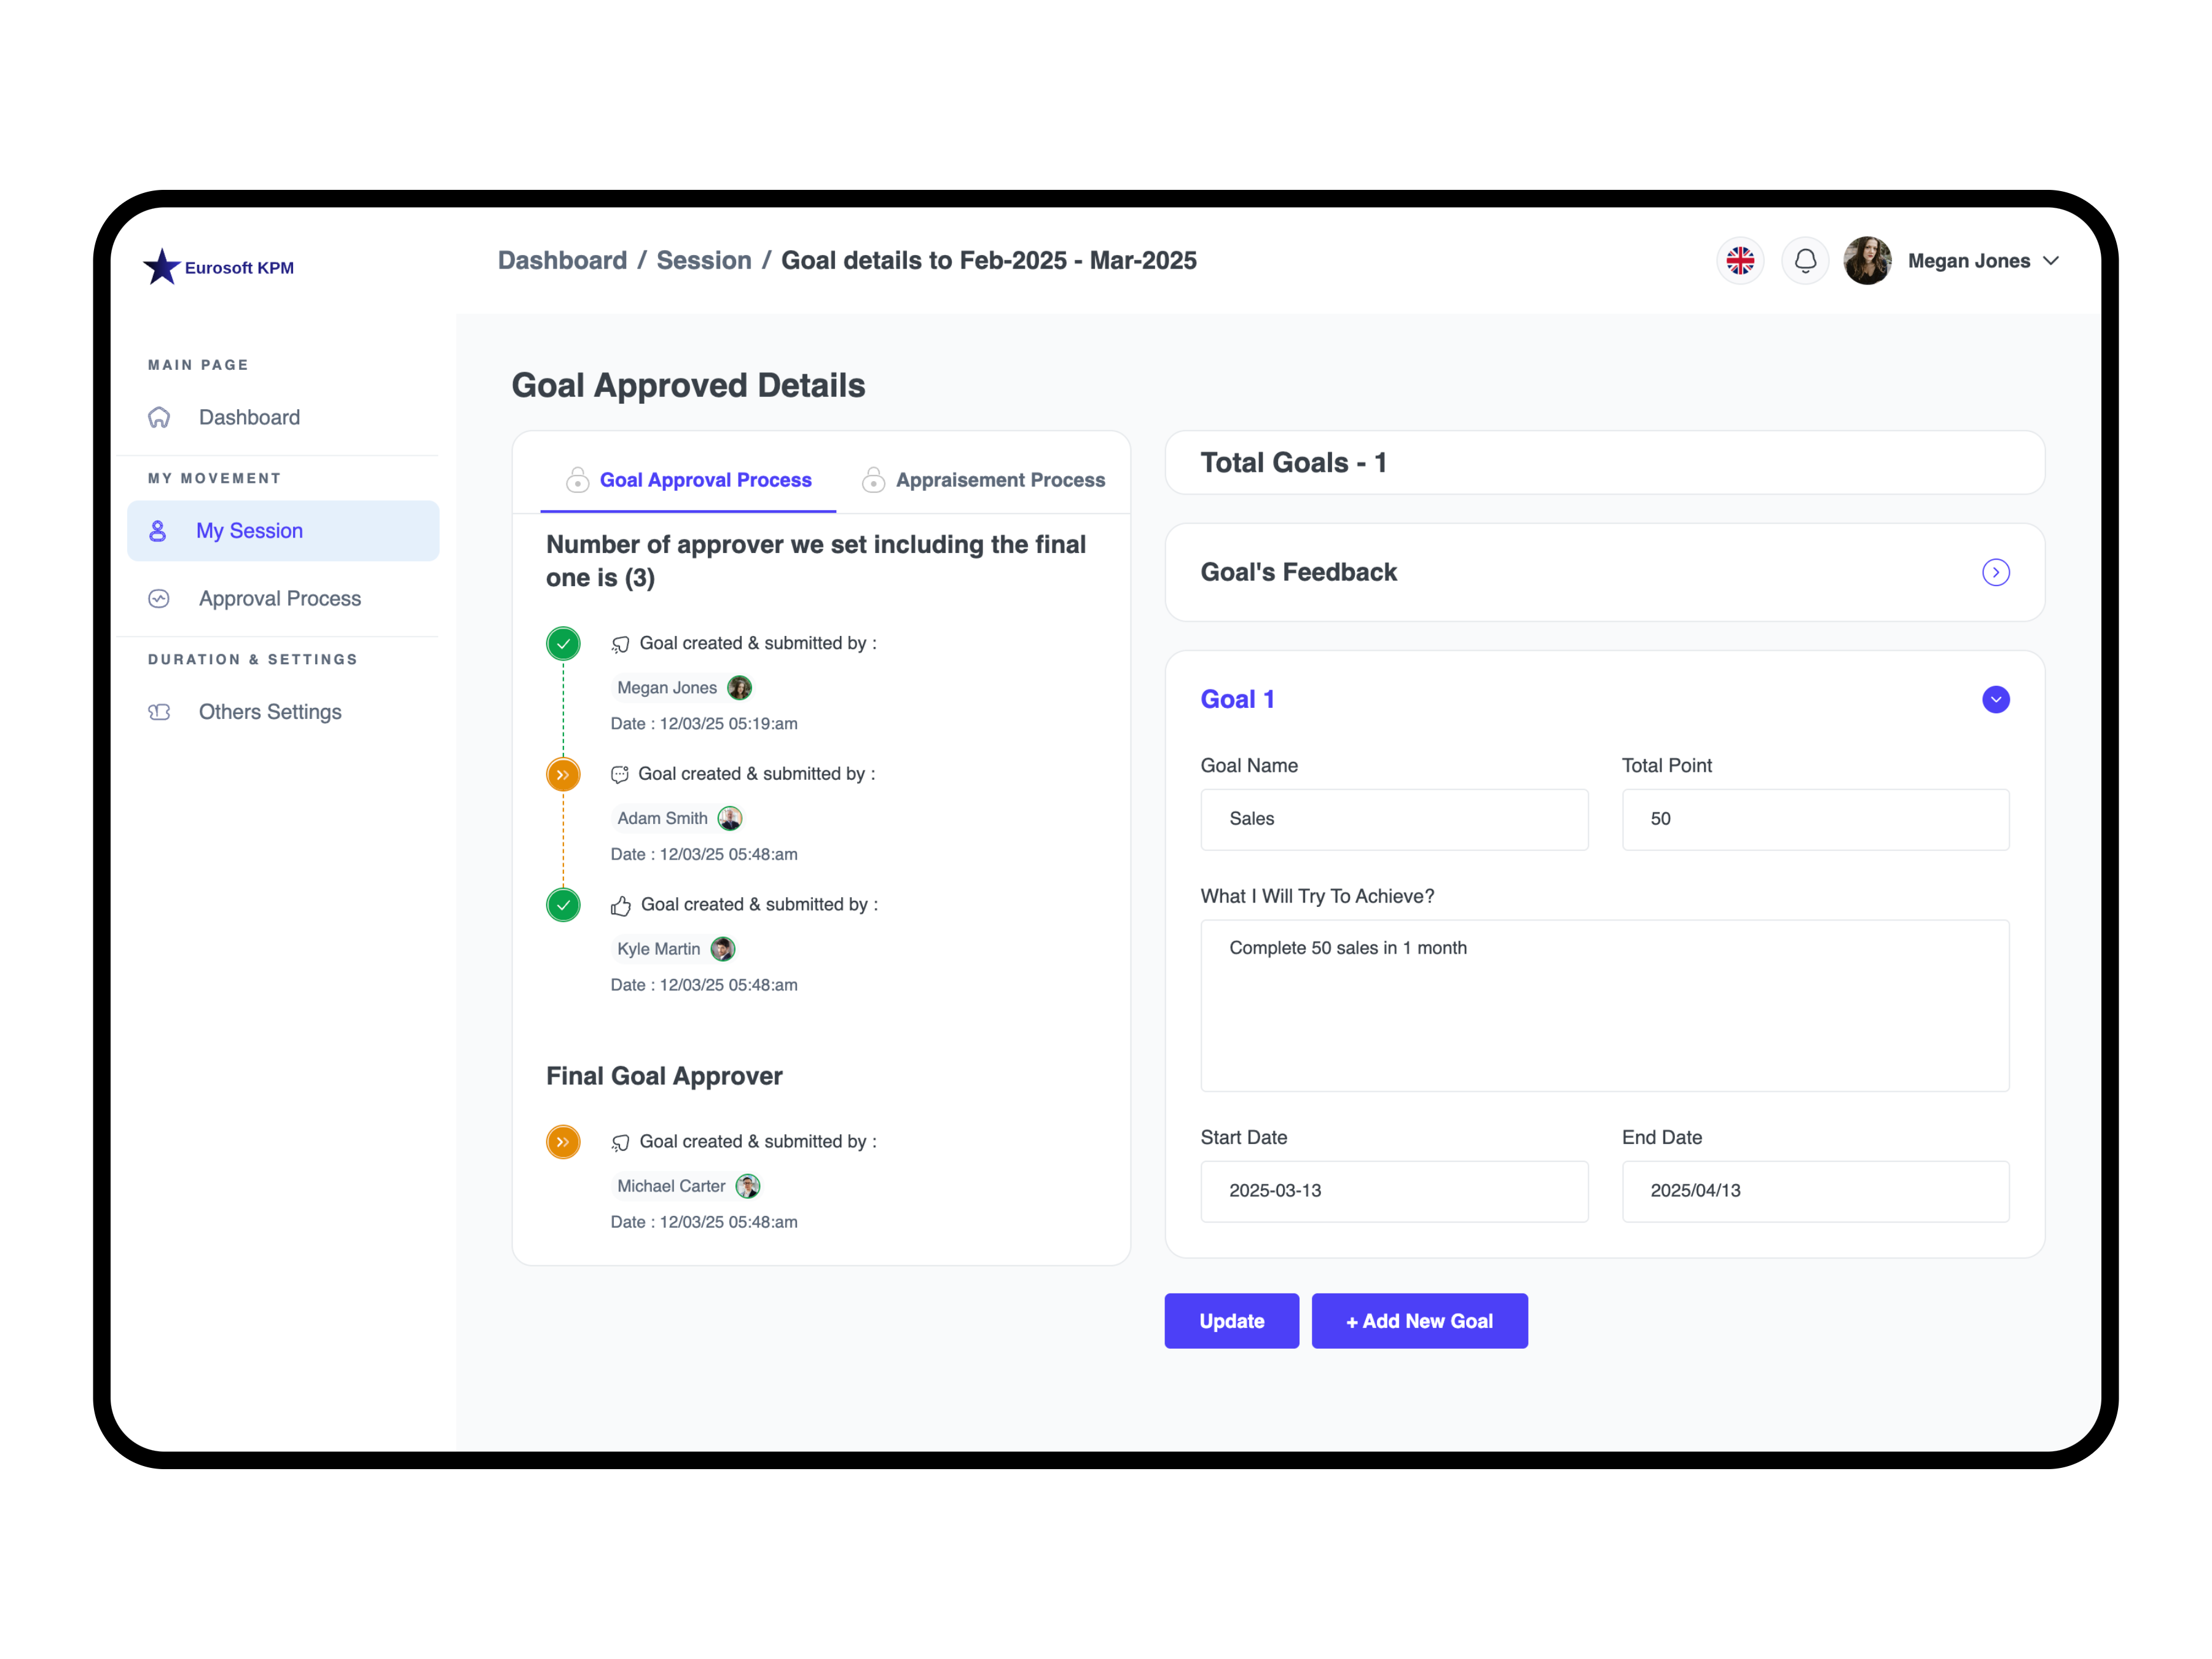Collapse the Goal 1 panel
The height and width of the screenshot is (1659, 2212).
1995,699
